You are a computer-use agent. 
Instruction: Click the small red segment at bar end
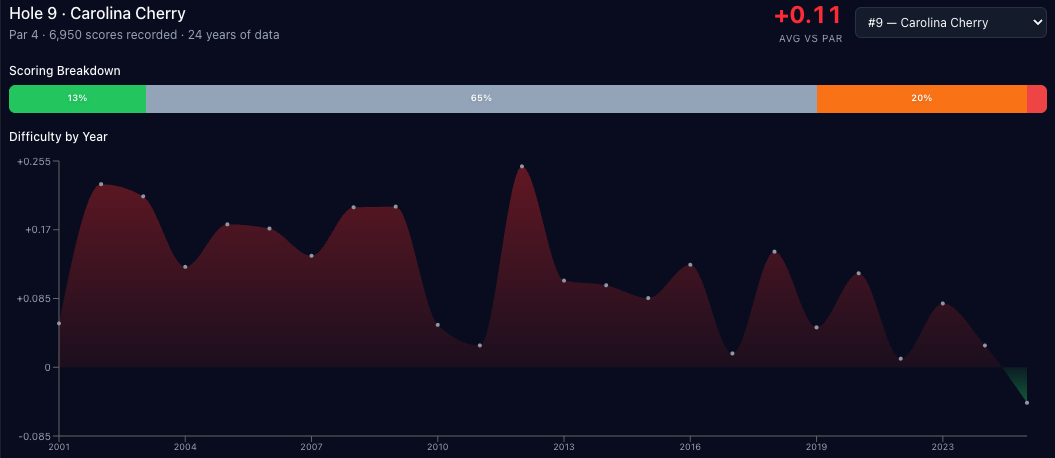click(x=1037, y=99)
